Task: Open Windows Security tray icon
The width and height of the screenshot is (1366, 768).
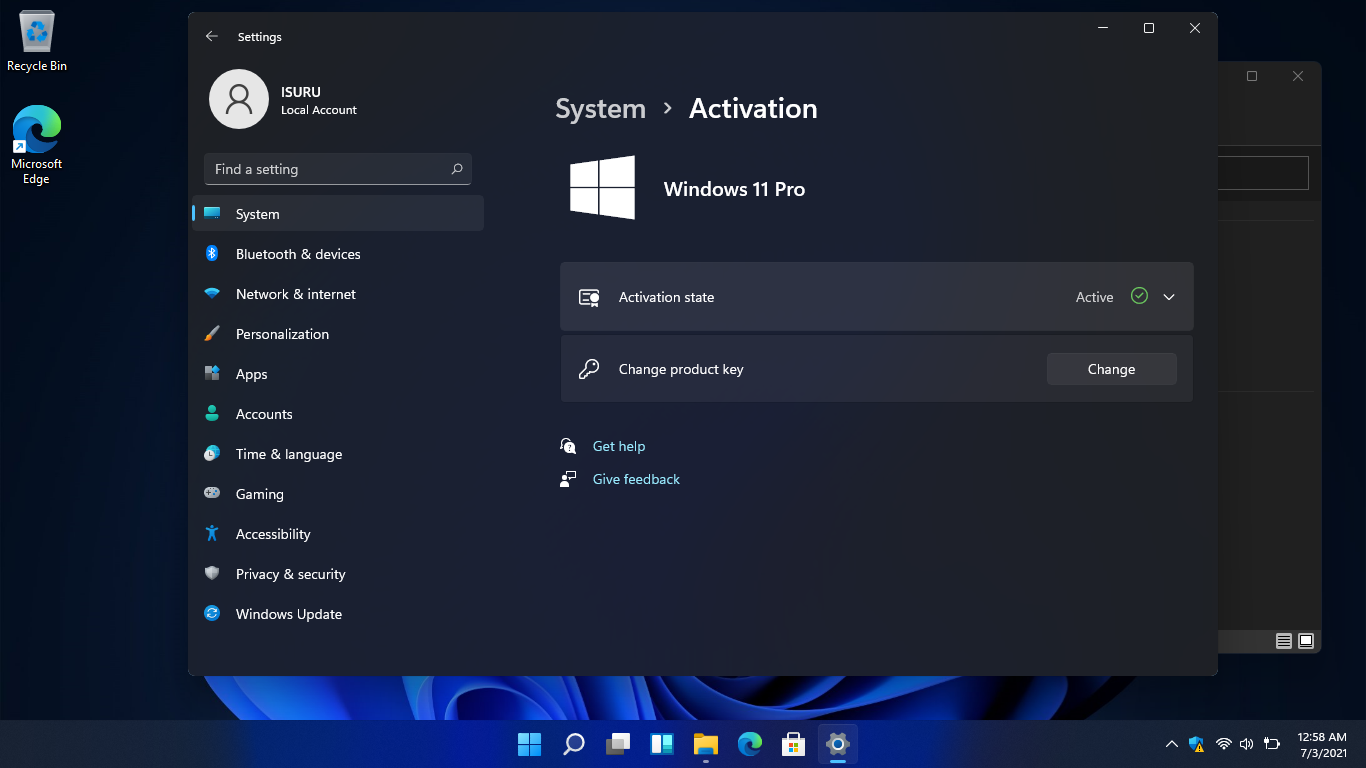Action: pyautogui.click(x=1197, y=744)
